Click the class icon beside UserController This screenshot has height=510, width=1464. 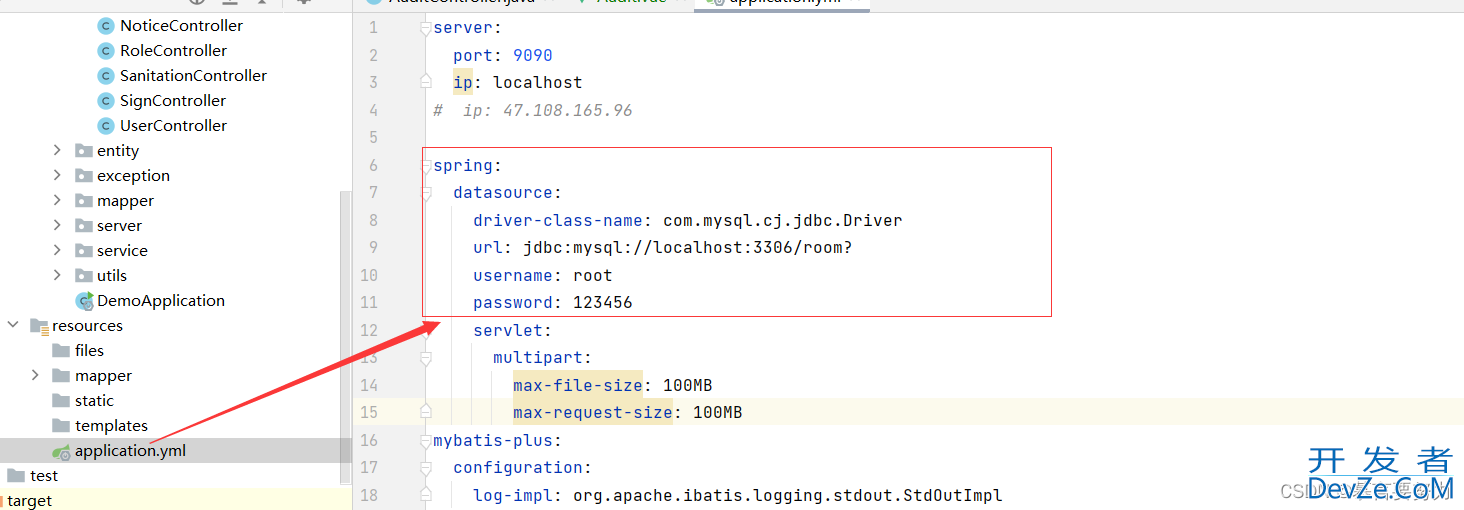[106, 125]
